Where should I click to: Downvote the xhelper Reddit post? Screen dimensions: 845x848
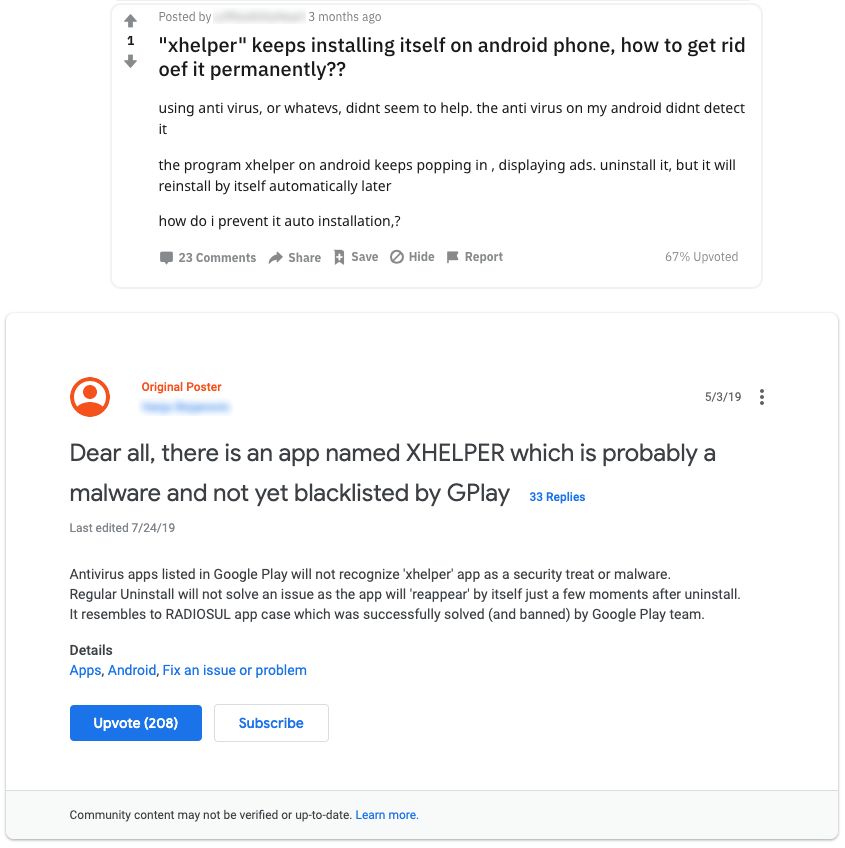tap(130, 61)
